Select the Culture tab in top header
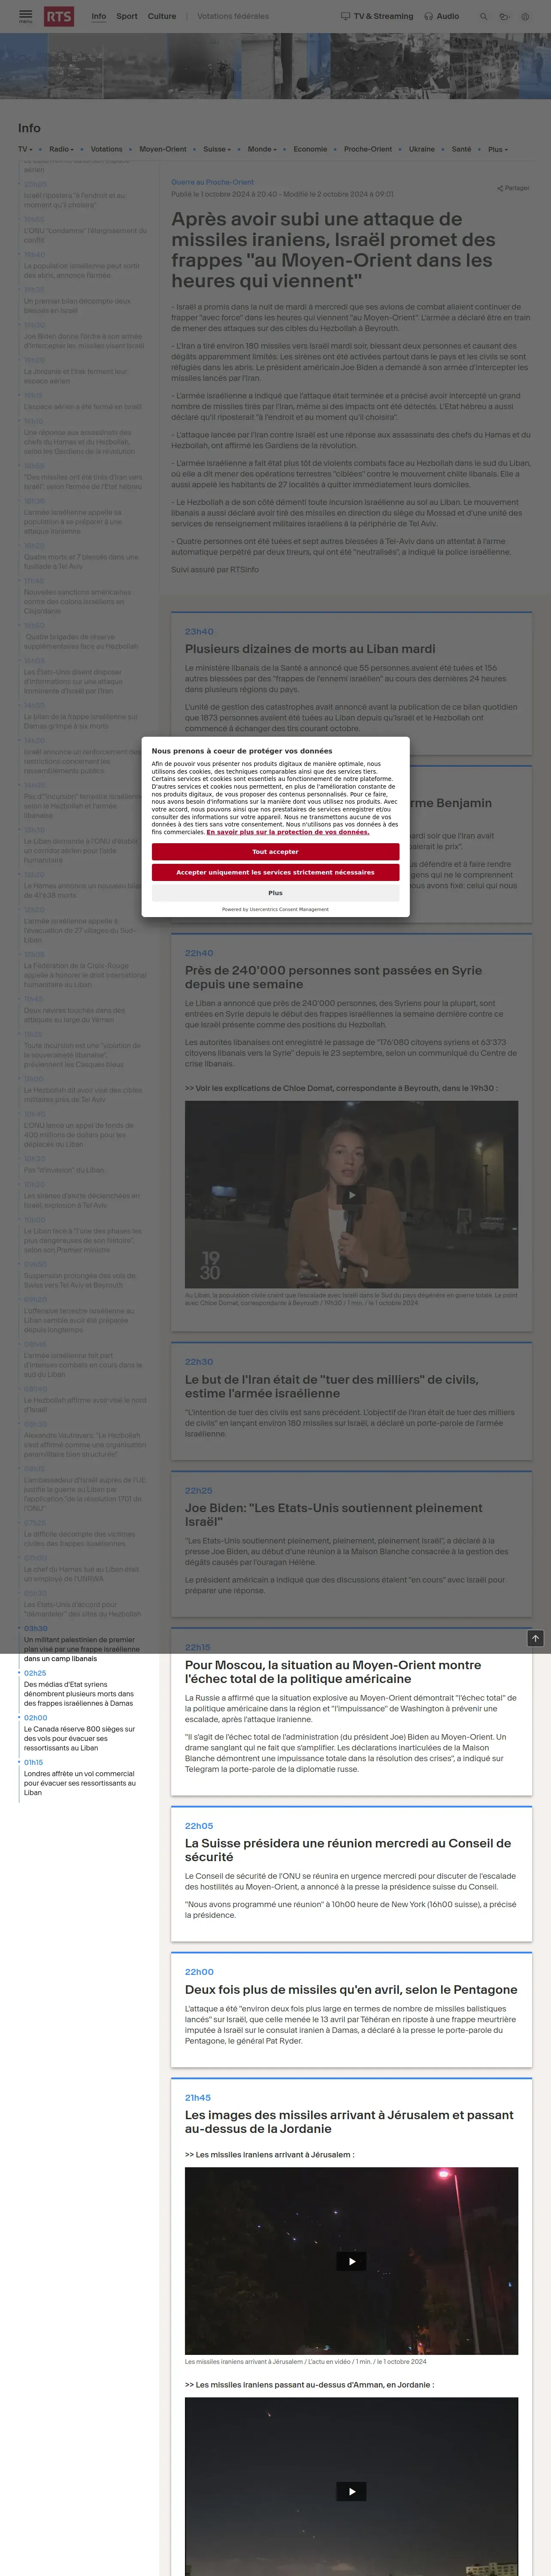Viewport: 551px width, 2576px height. (x=162, y=16)
